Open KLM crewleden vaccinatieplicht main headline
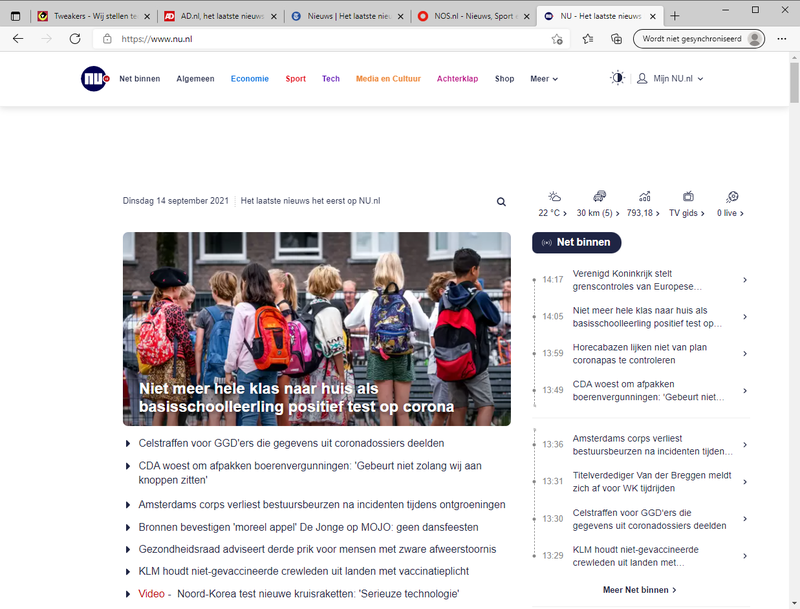The image size is (800, 609). (x=304, y=571)
